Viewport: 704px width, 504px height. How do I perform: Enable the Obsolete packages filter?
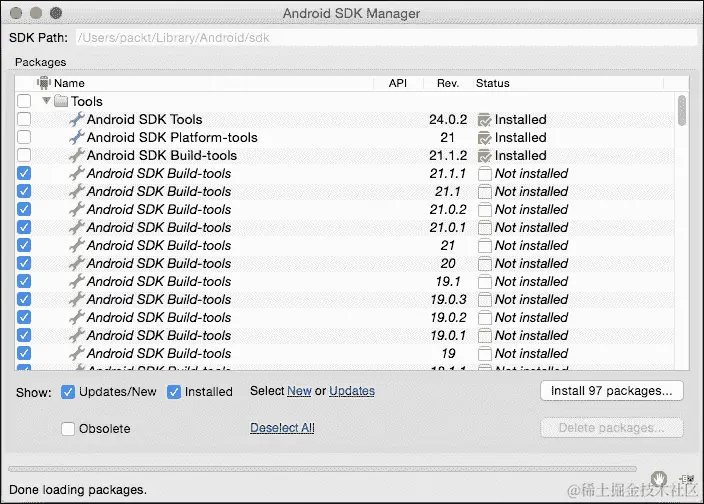[x=68, y=429]
